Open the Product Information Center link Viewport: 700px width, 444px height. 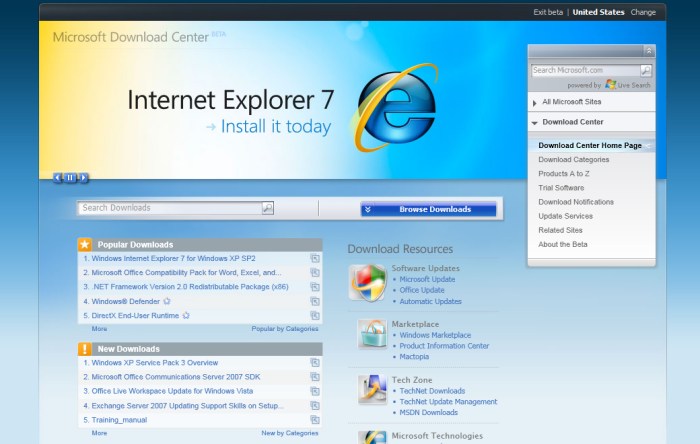444,346
